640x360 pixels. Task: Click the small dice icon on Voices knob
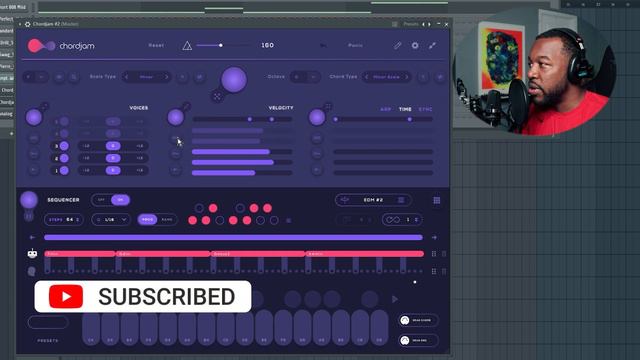click(x=44, y=107)
